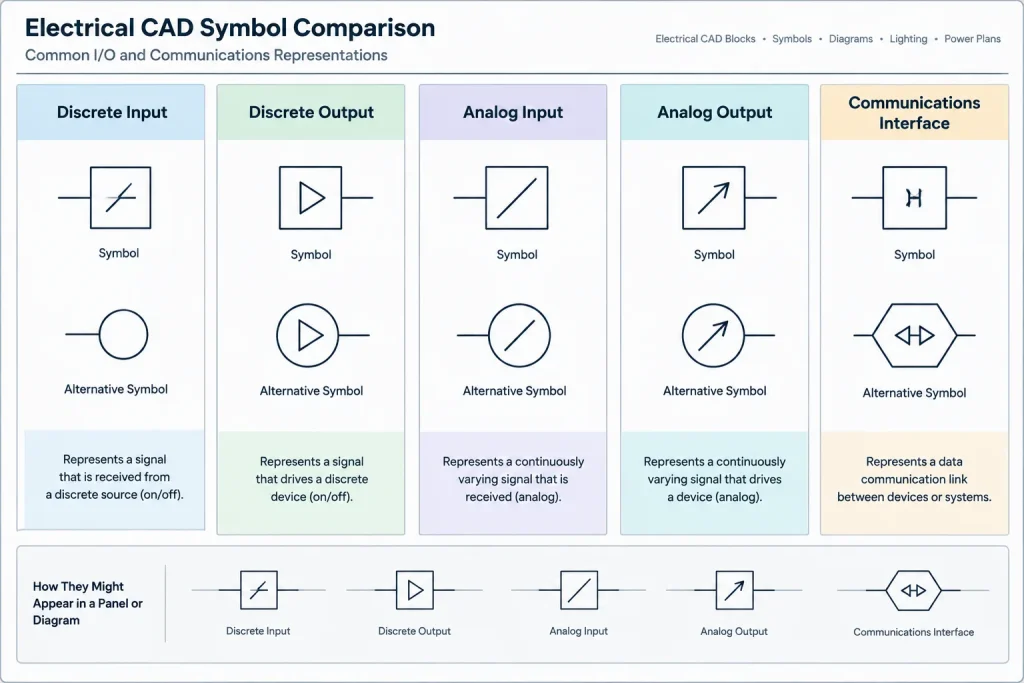
Task: Click the Communications Interface square symbol
Action: pos(914,197)
